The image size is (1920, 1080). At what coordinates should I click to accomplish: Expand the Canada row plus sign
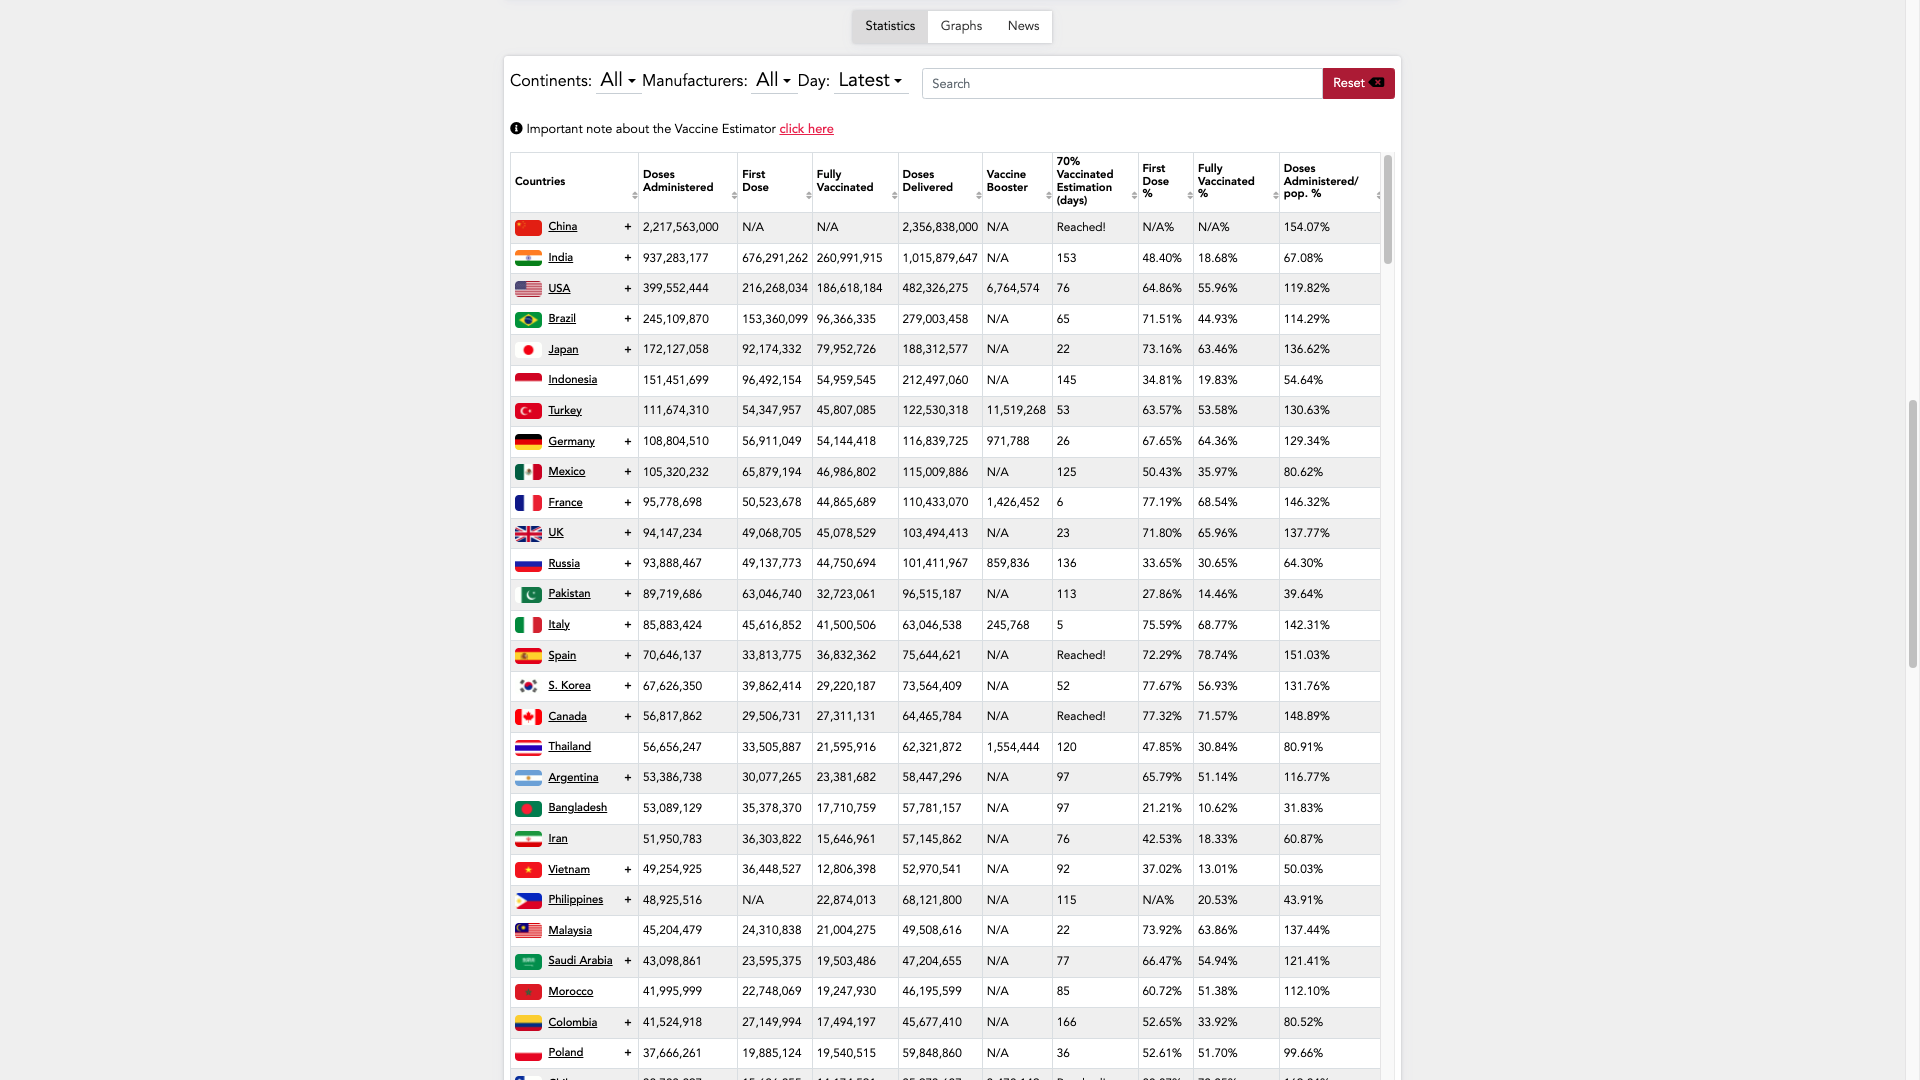pos(628,716)
